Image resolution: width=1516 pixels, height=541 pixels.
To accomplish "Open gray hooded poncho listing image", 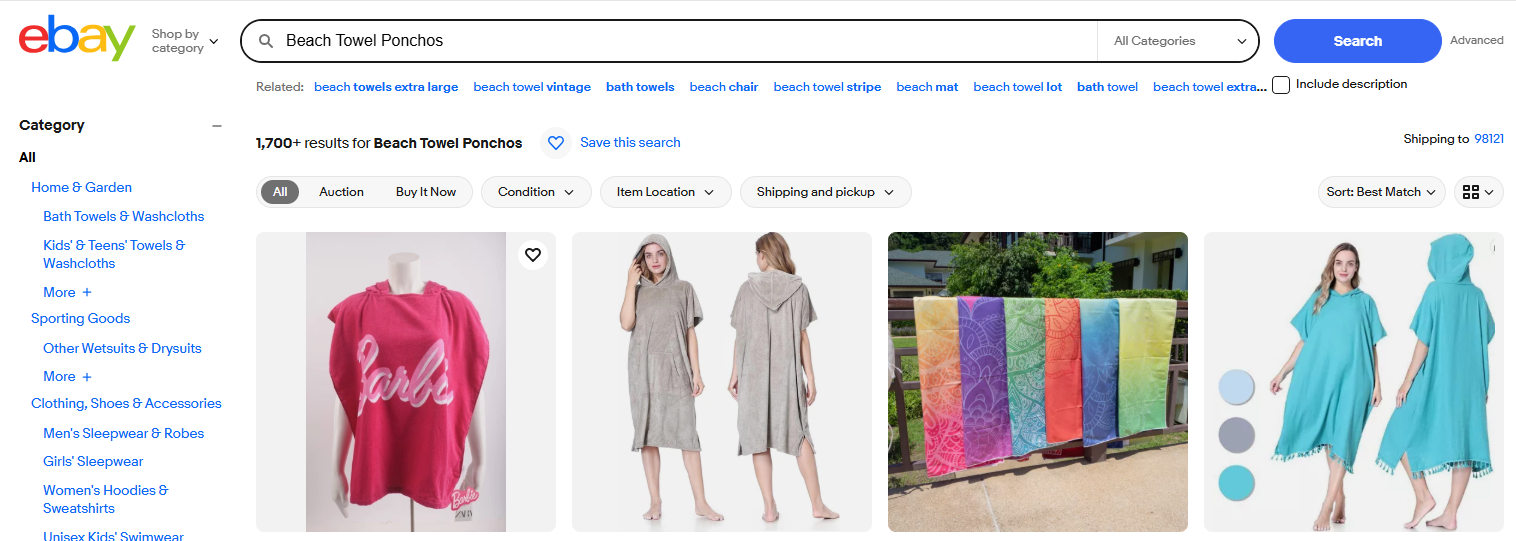I will click(x=722, y=382).
